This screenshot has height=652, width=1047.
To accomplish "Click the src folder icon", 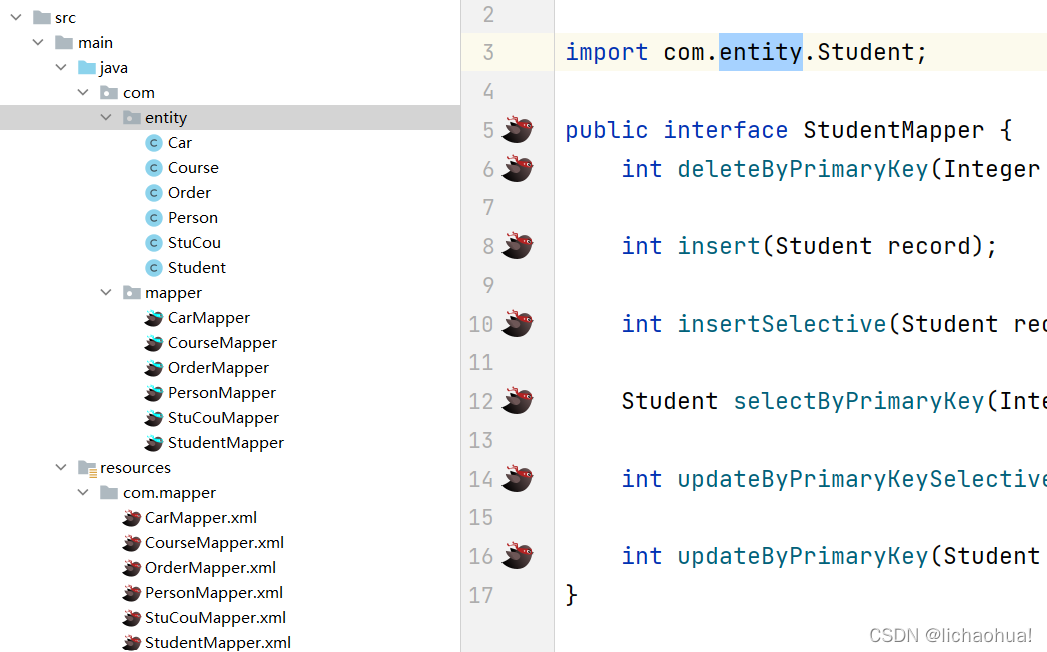I will [x=42, y=17].
